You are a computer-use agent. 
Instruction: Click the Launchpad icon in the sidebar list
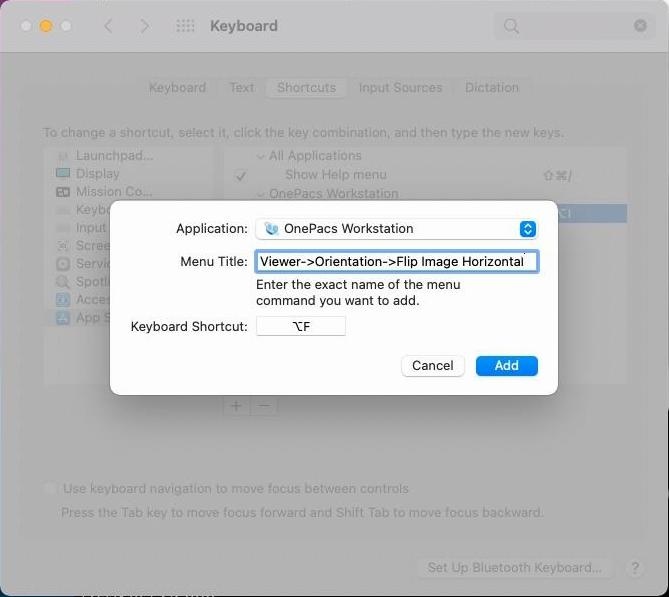click(x=63, y=156)
